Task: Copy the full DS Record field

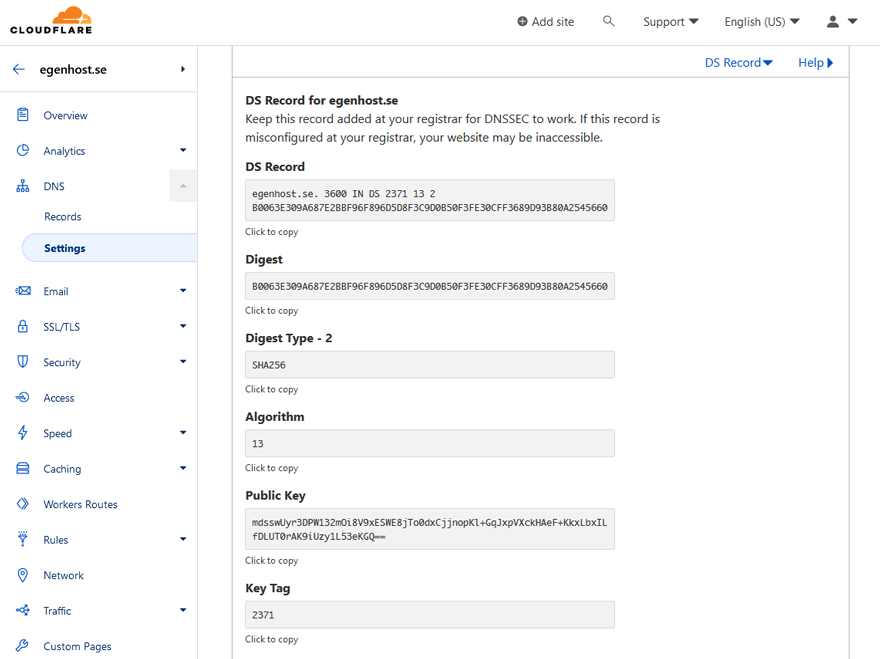Action: (430, 200)
